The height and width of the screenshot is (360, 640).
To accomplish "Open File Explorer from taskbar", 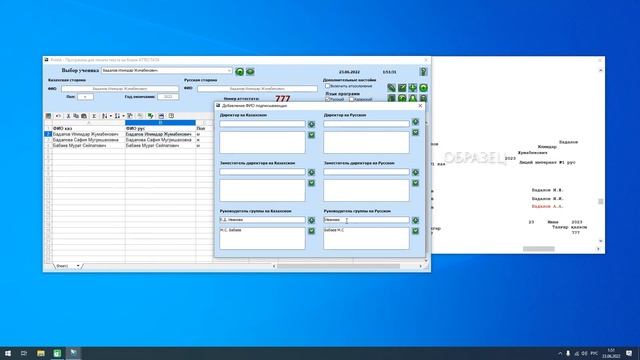I will pyautogui.click(x=41, y=353).
